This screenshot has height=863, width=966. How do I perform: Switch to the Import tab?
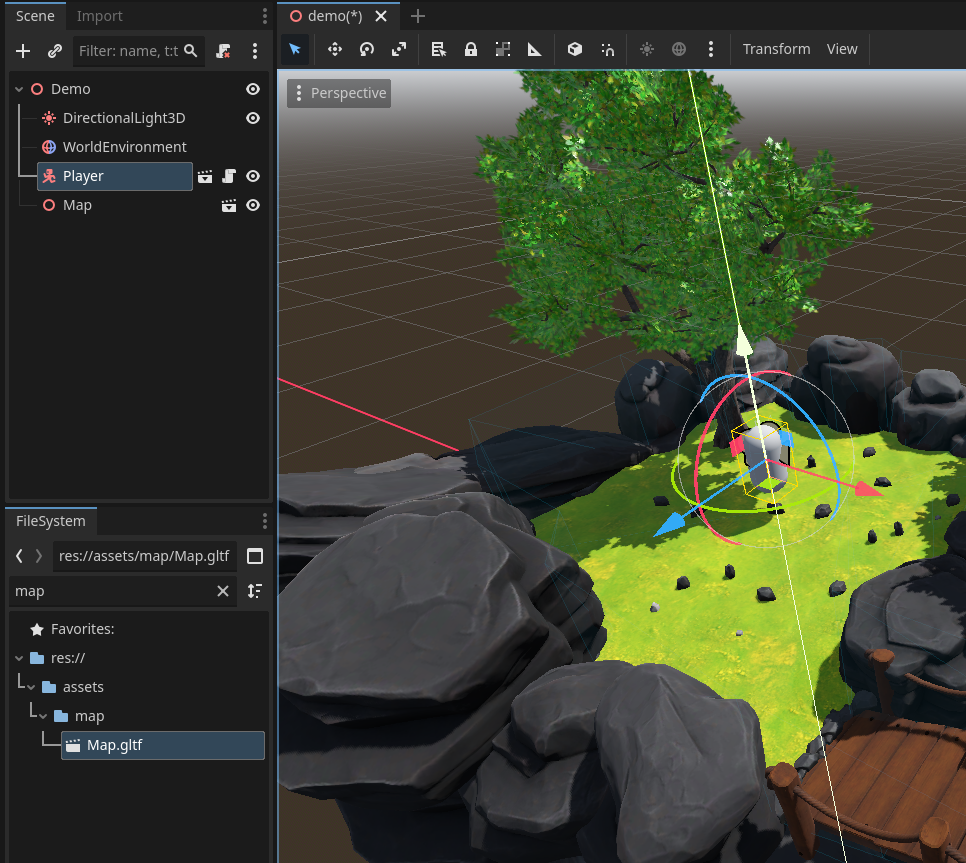point(100,16)
